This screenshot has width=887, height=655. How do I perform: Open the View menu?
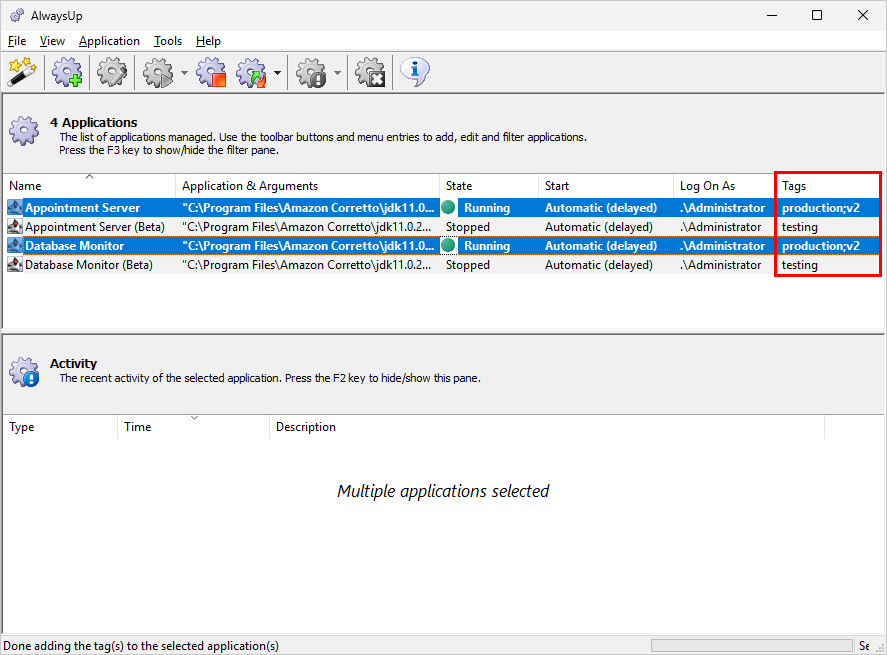point(52,41)
